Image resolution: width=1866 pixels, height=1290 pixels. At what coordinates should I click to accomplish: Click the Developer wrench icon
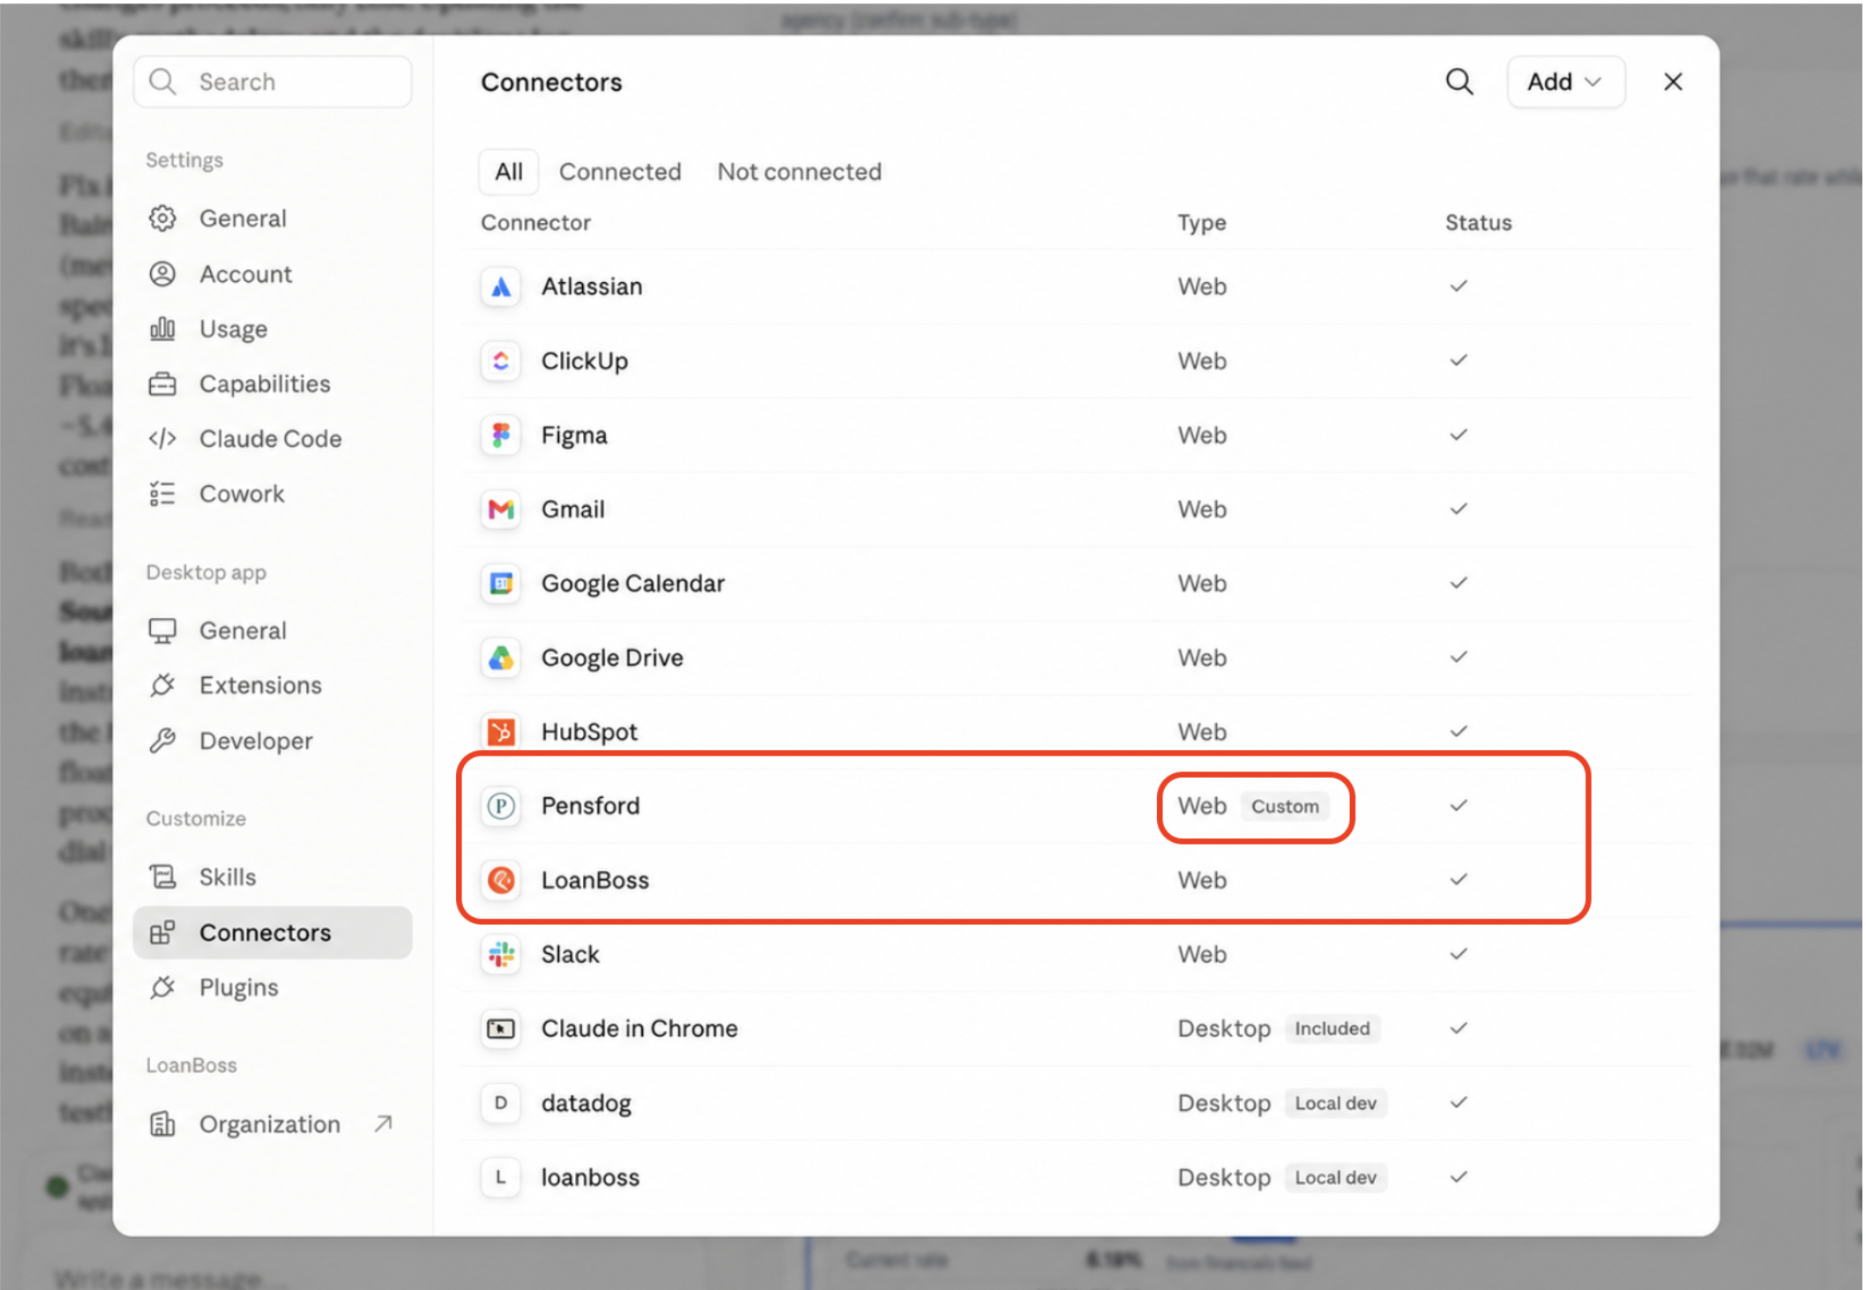162,741
